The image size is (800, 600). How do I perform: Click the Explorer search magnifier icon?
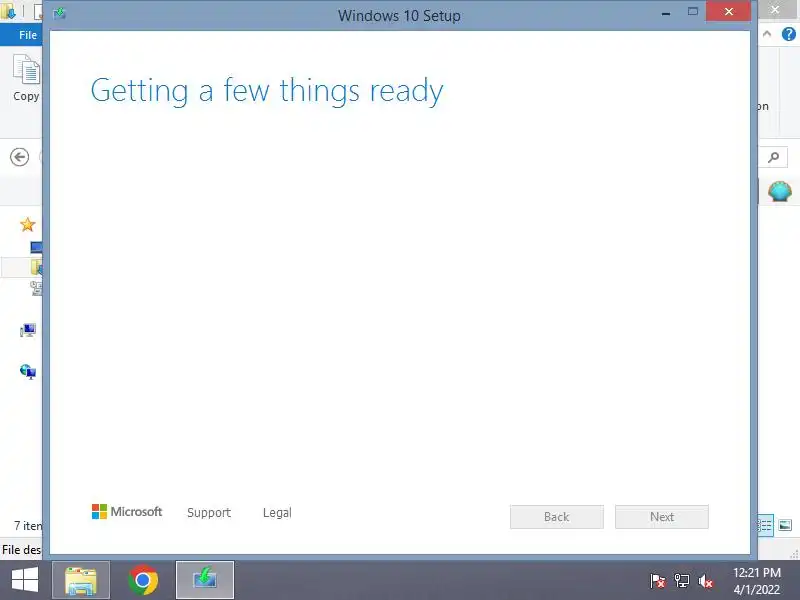773,157
